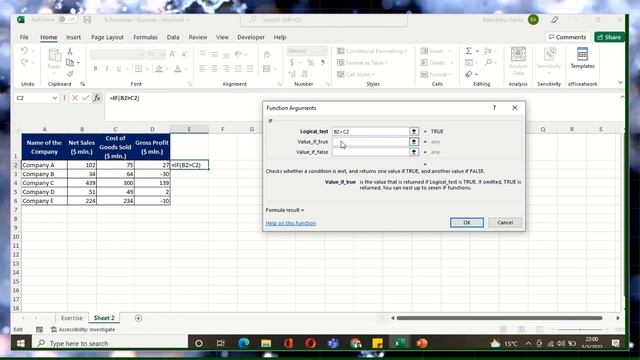Click the Copy icon in Clipboard
The image size is (640, 360).
pyautogui.click(x=70, y=62)
